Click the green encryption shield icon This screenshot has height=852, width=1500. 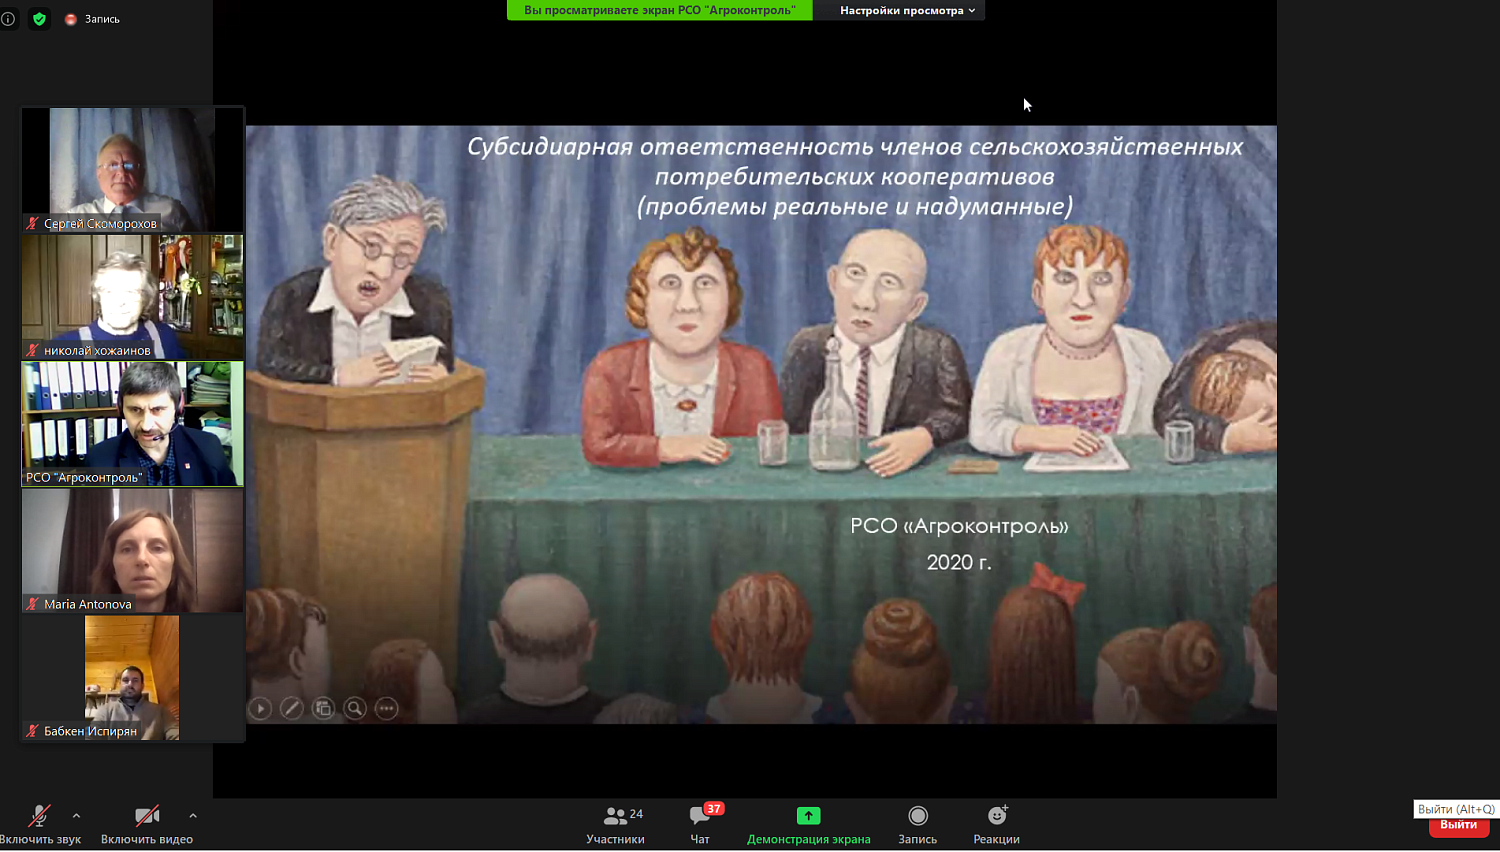point(39,19)
